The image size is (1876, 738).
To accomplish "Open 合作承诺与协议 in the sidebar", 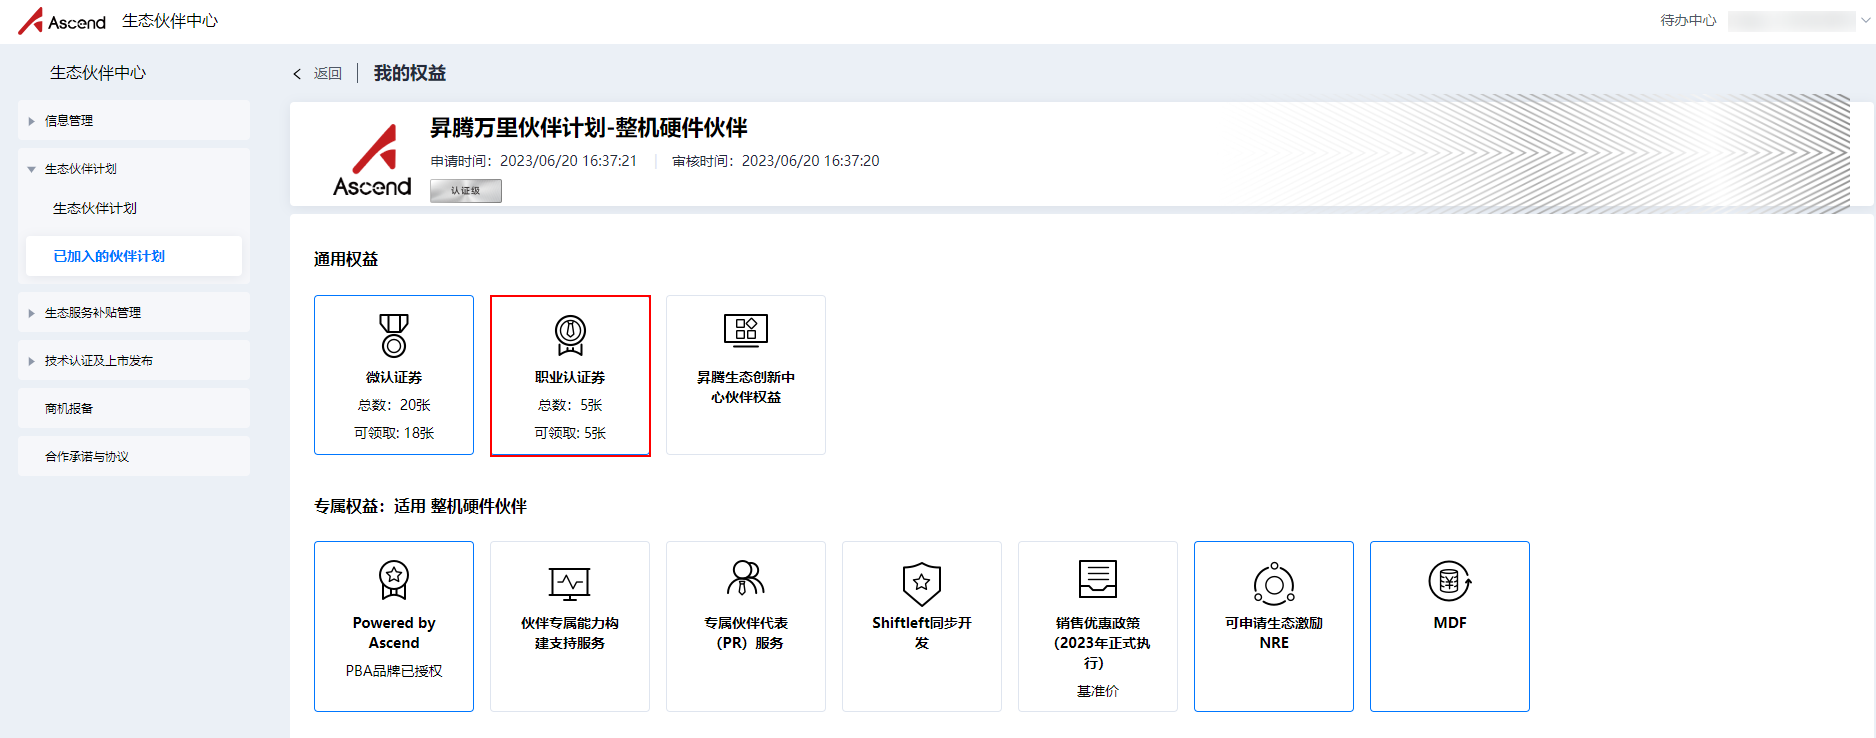I will click(x=134, y=456).
